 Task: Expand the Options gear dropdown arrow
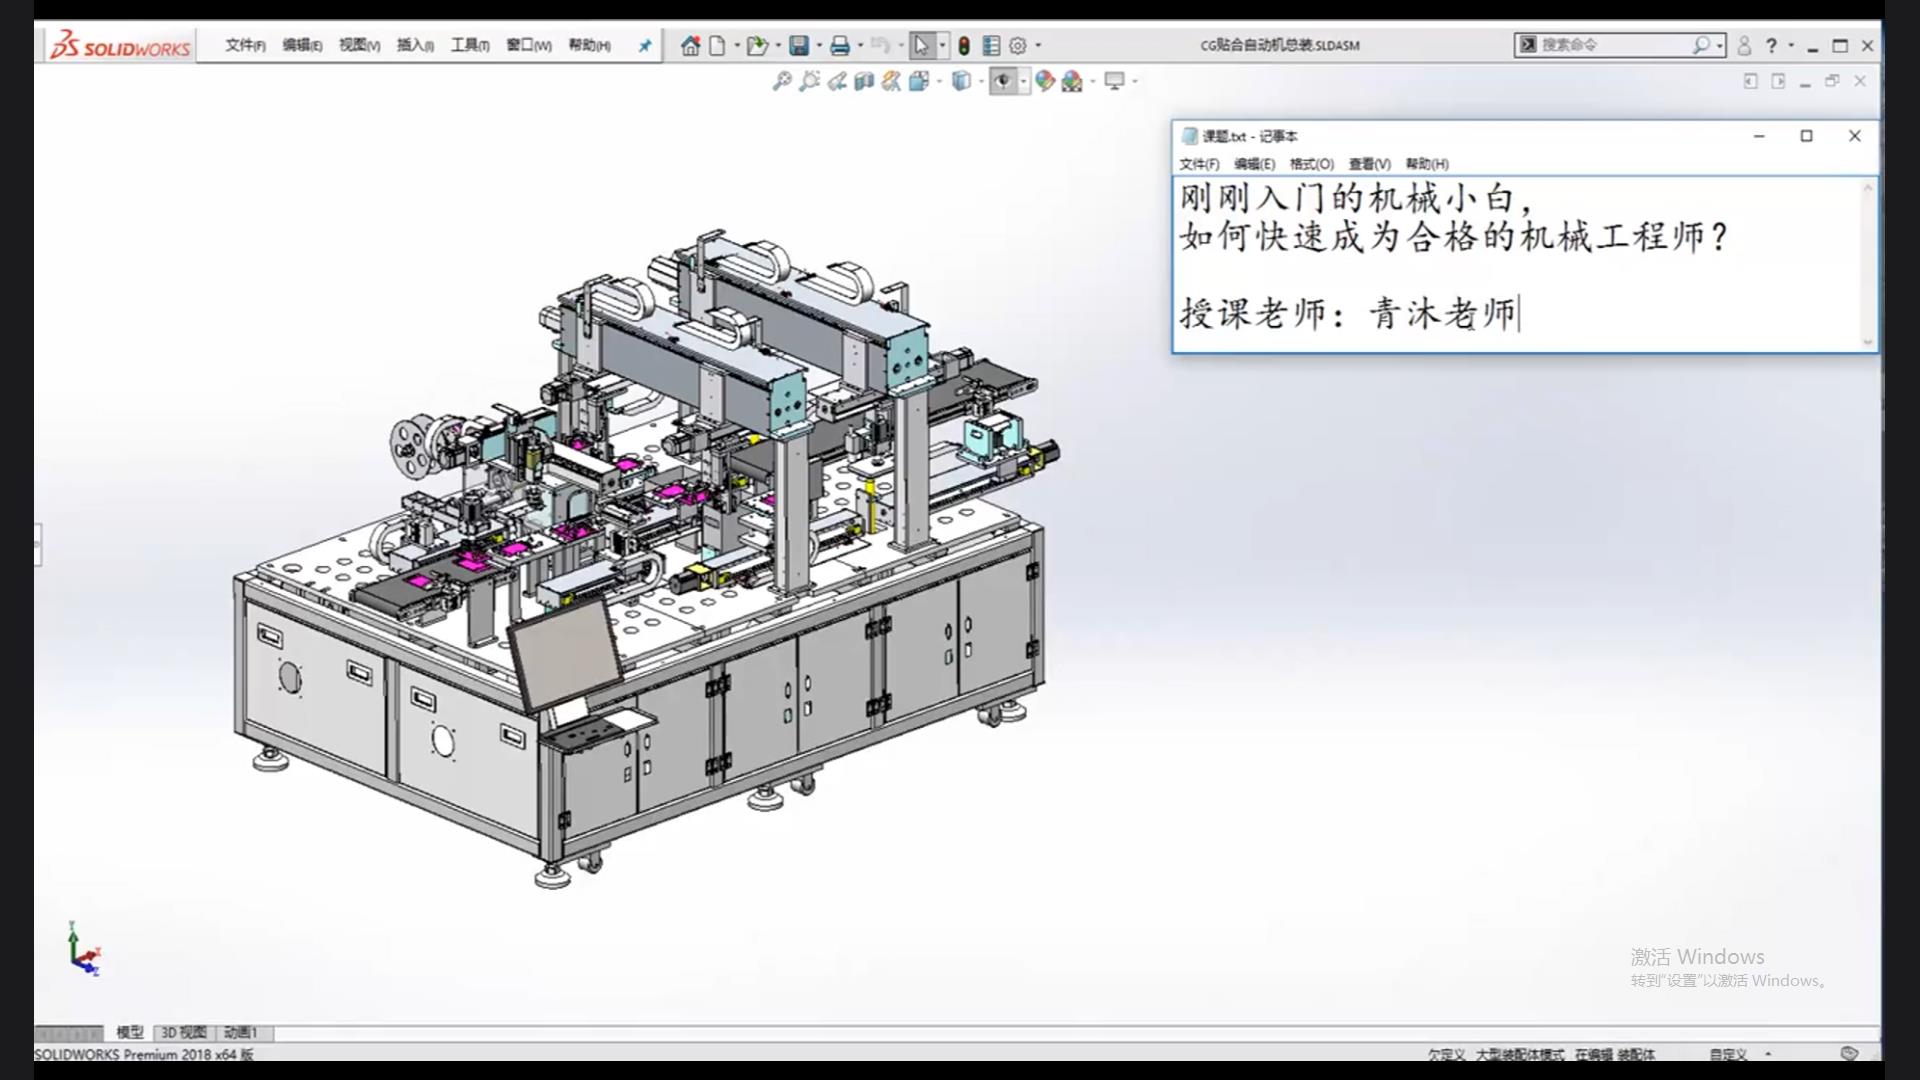pyautogui.click(x=1038, y=46)
